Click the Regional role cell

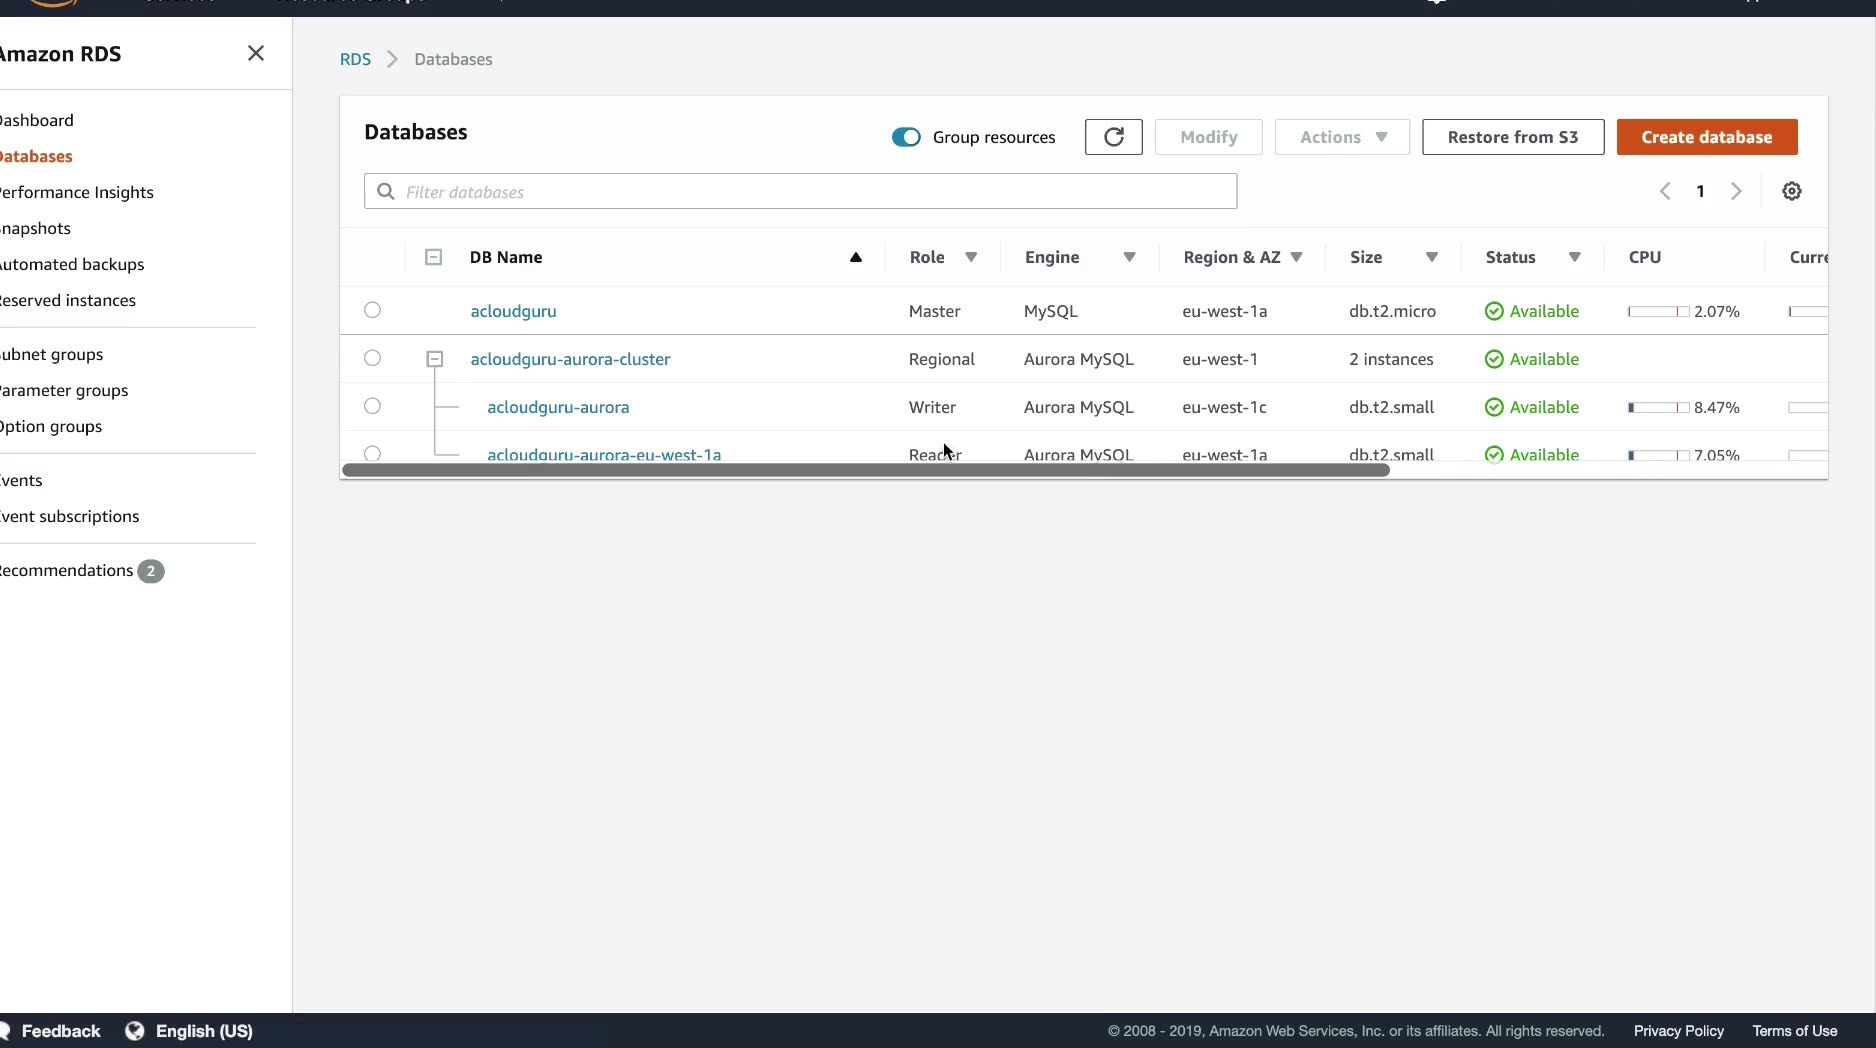(941, 359)
